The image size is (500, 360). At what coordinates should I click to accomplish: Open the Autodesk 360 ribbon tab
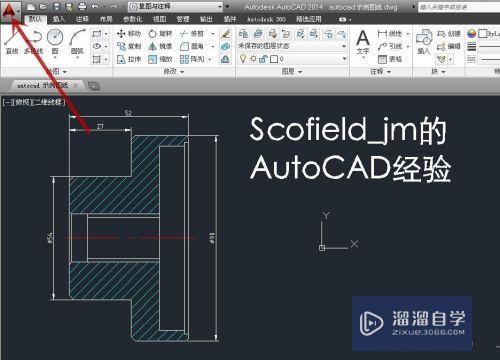click(266, 19)
